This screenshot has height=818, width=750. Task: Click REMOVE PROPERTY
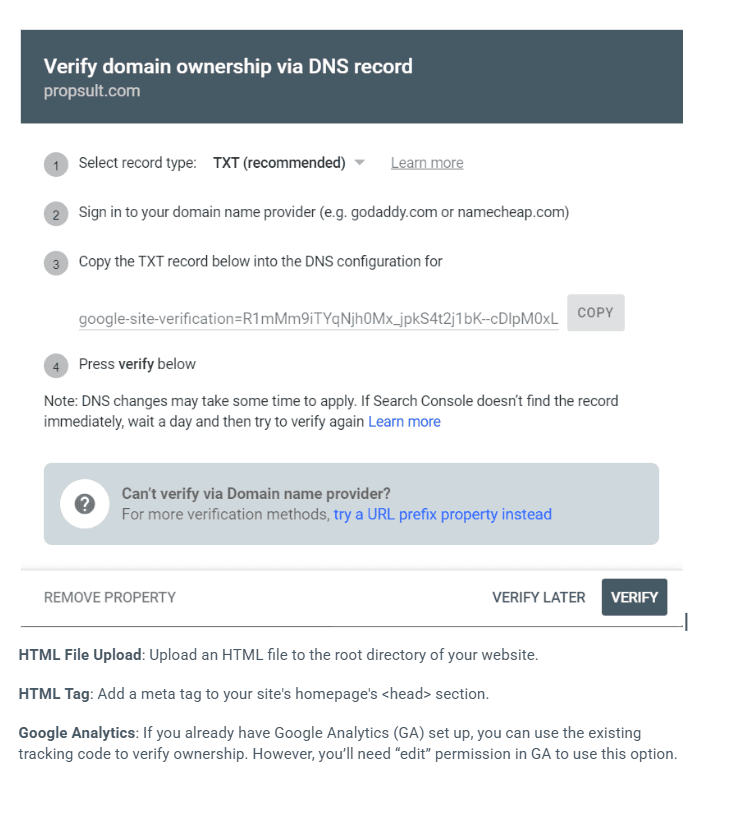(x=110, y=597)
